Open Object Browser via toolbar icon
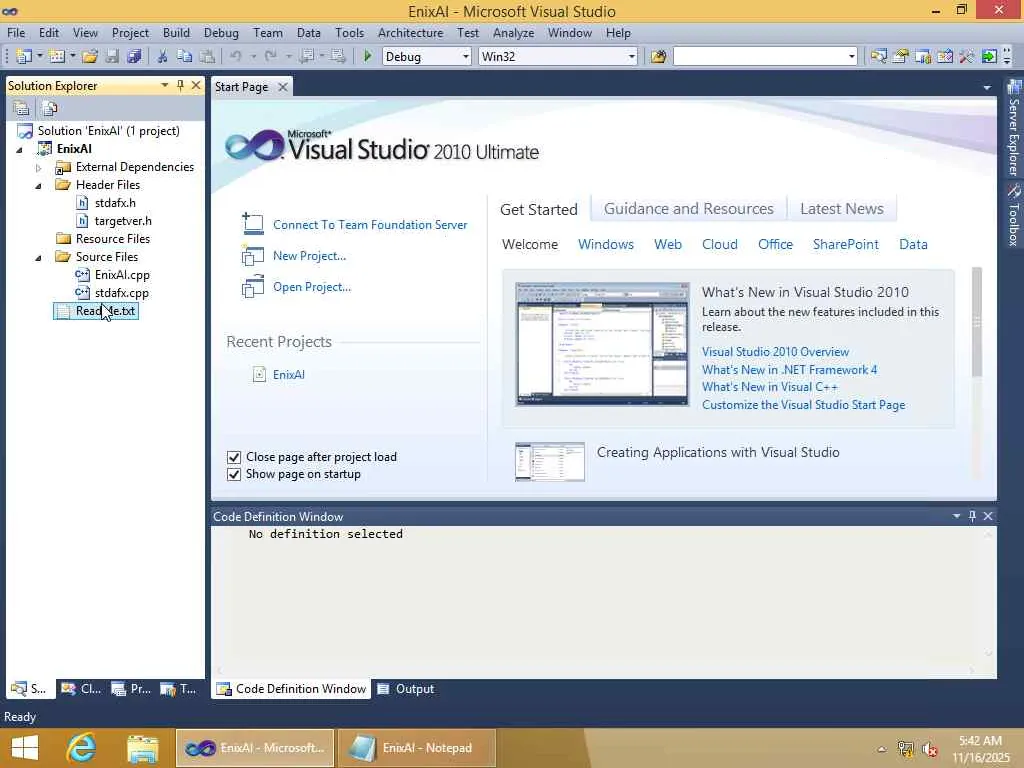This screenshot has width=1024, height=768. pos(945,57)
